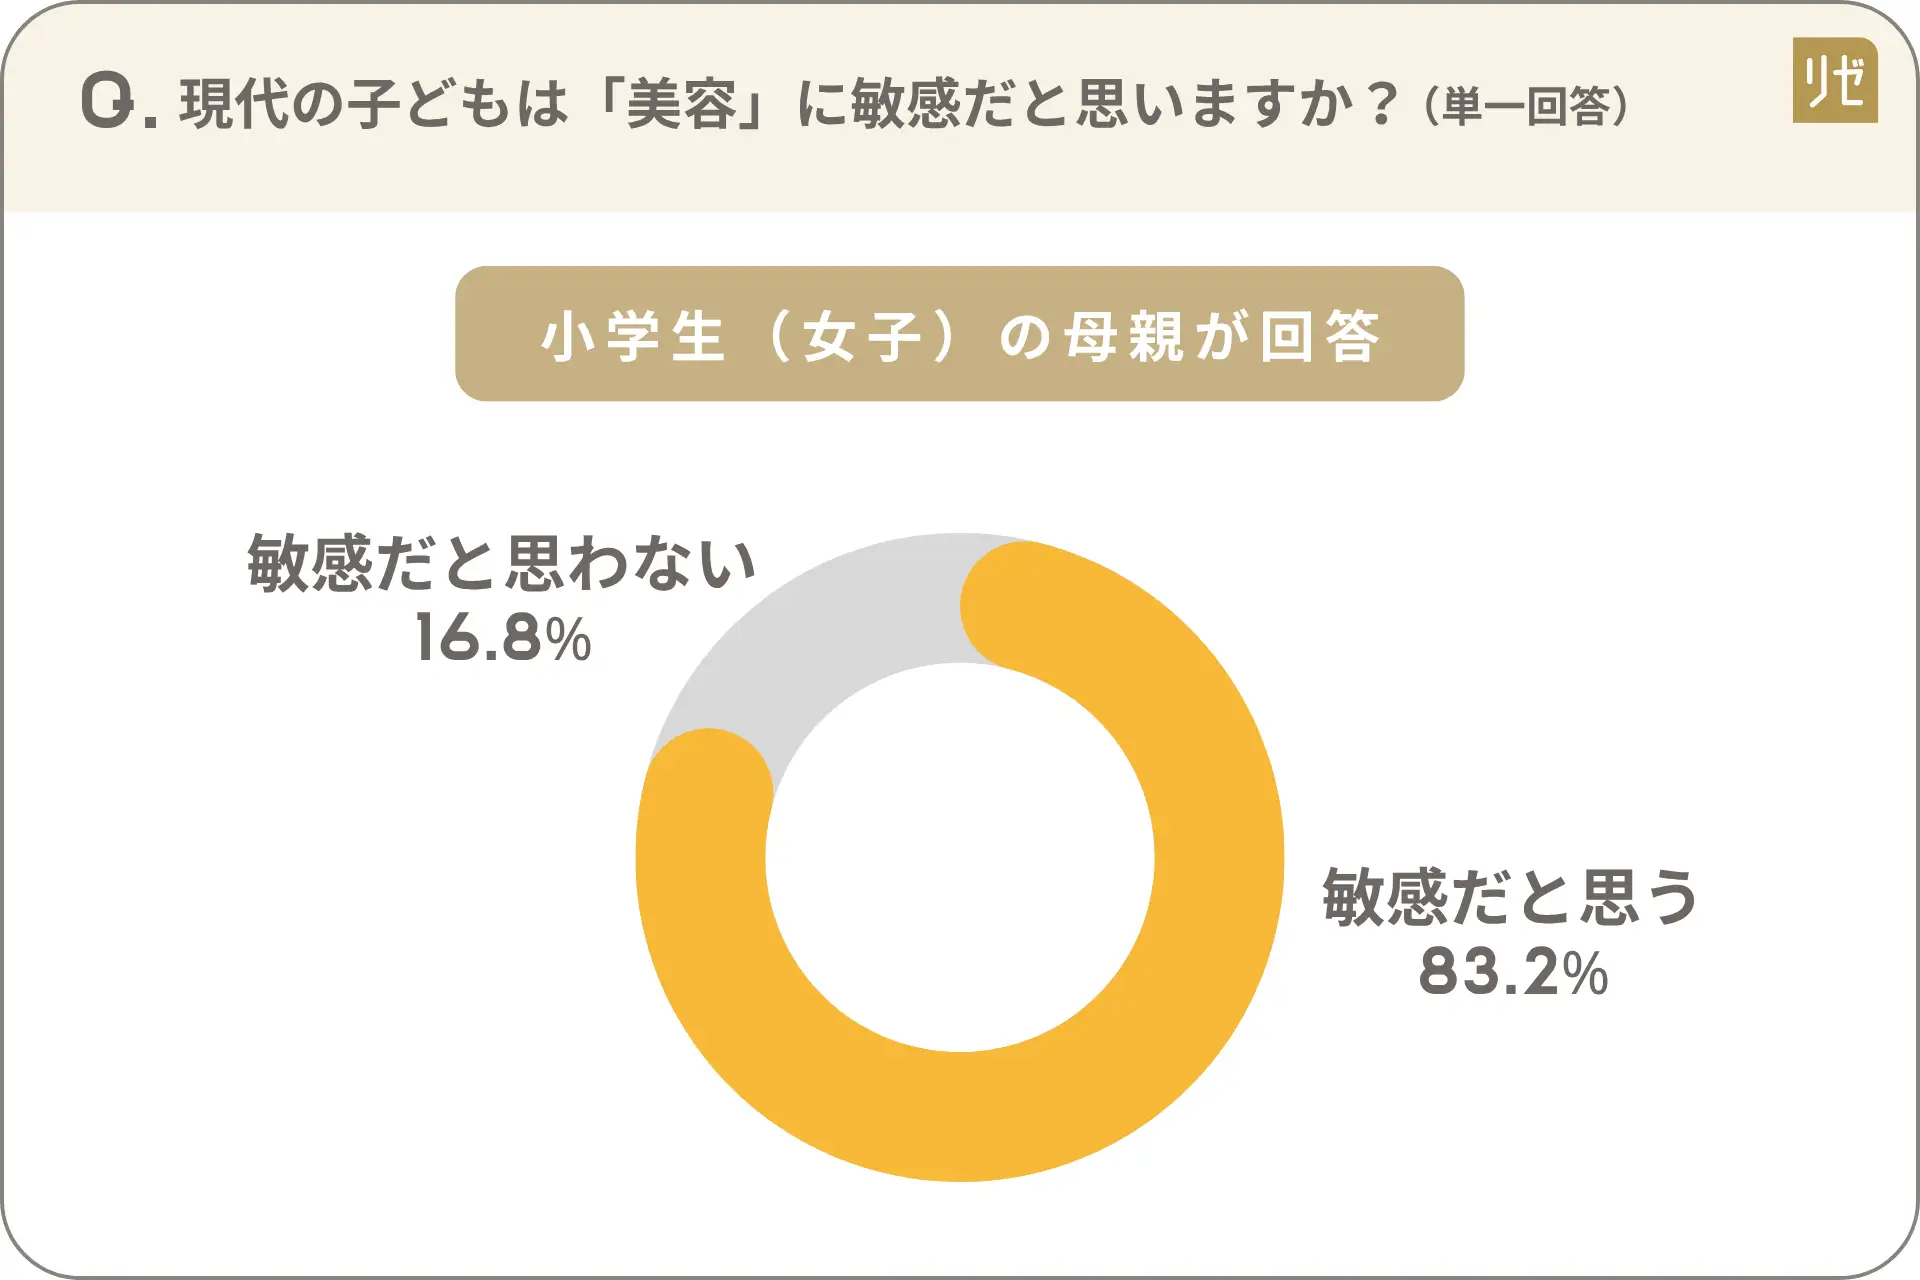
Task: Click "小学生" in the tan banner
Action: coord(632,336)
